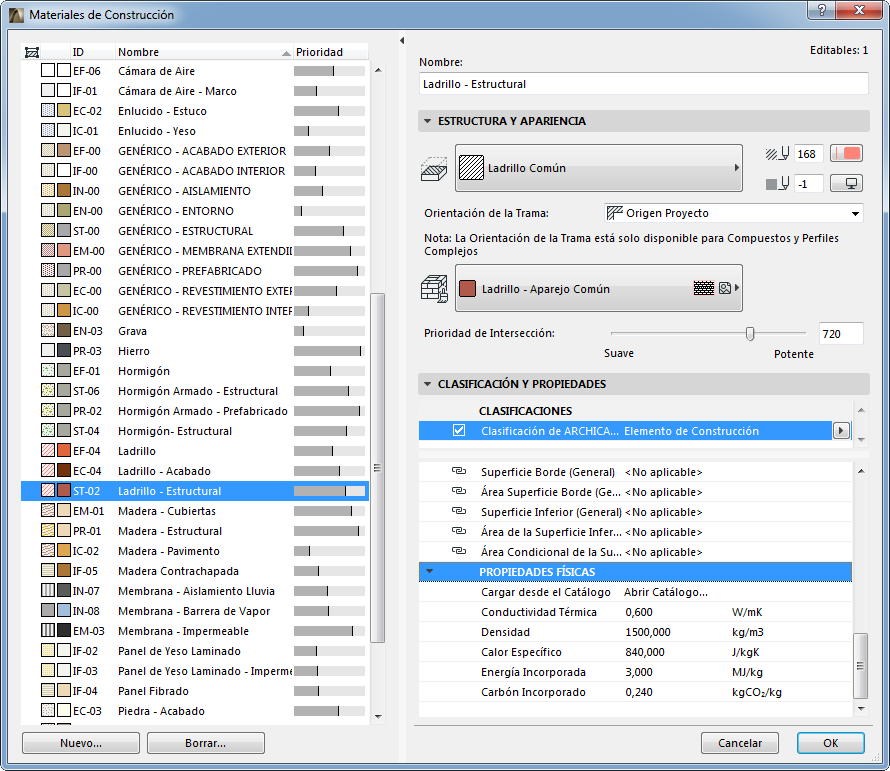Click the cut fill background pen icon
The width and height of the screenshot is (890, 771).
pyautogui.click(x=777, y=184)
